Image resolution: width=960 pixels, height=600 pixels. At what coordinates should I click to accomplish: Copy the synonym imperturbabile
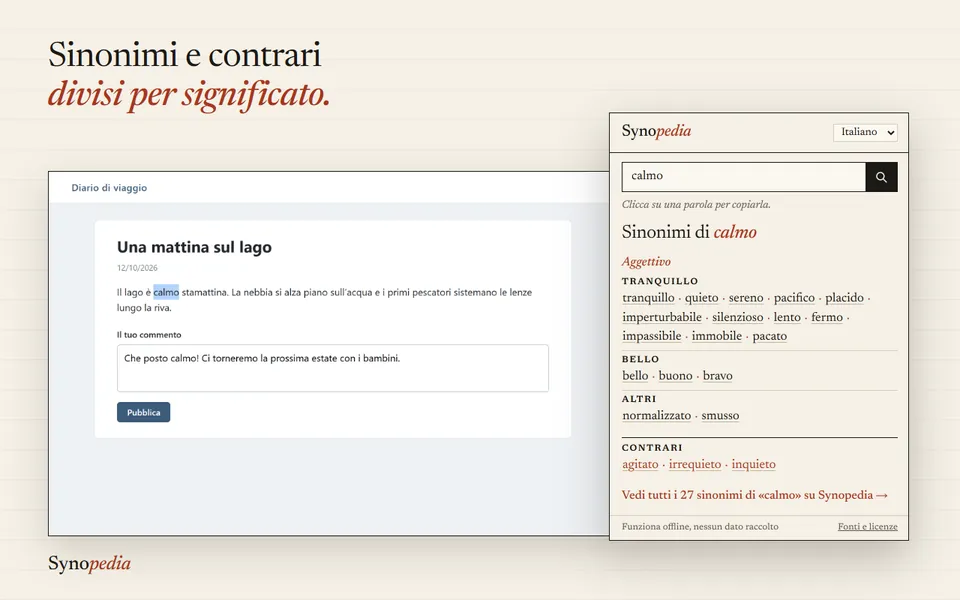coord(662,317)
